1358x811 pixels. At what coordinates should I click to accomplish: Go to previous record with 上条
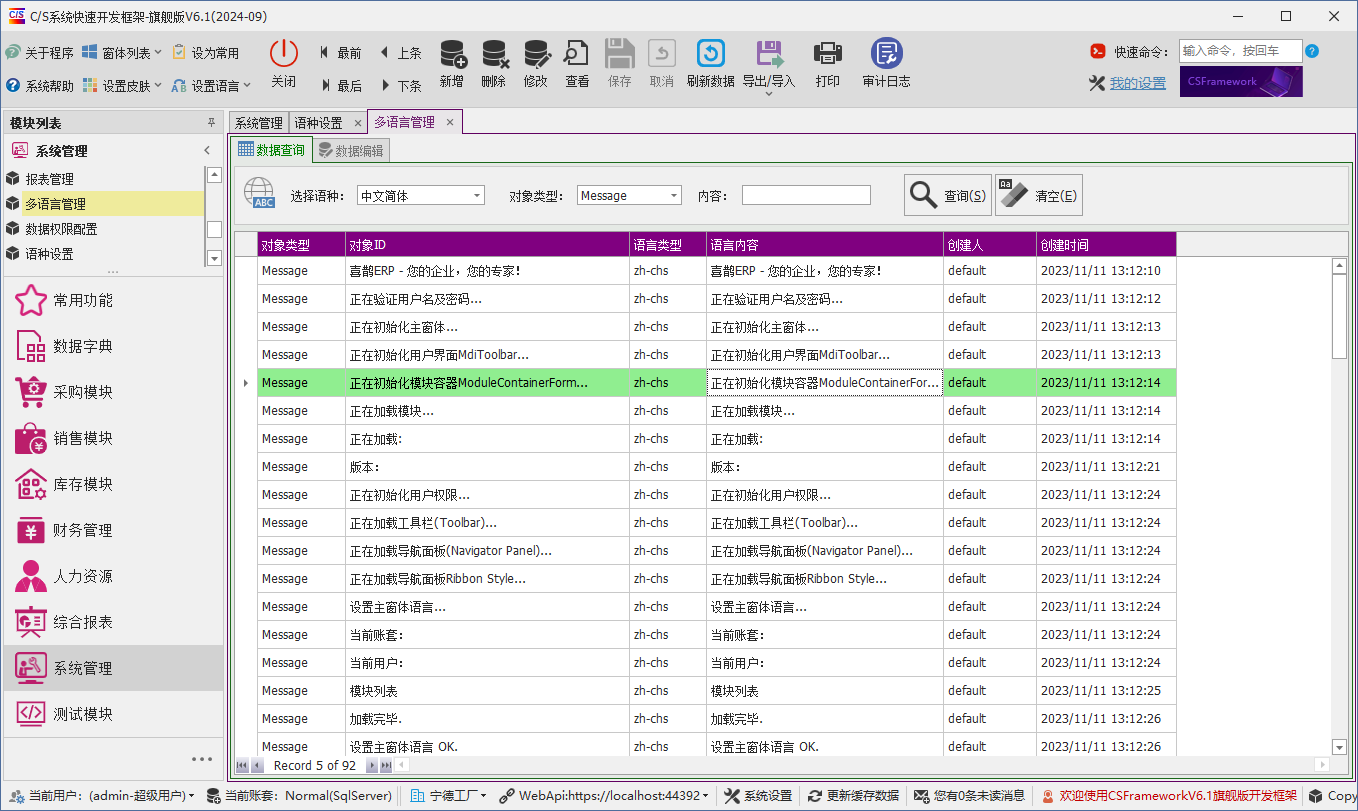400,53
